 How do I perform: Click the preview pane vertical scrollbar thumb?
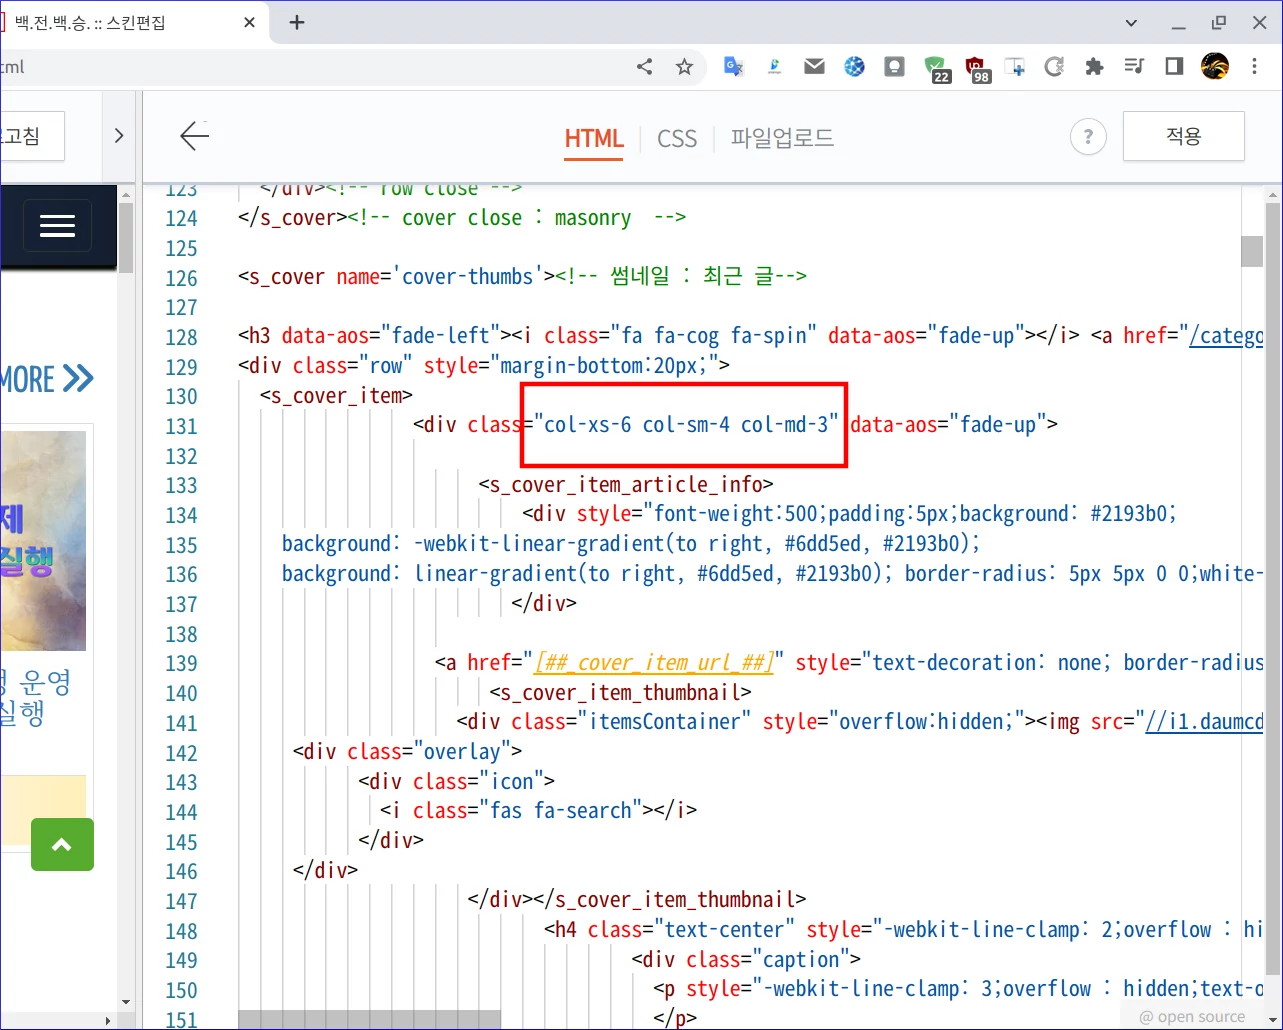point(126,237)
